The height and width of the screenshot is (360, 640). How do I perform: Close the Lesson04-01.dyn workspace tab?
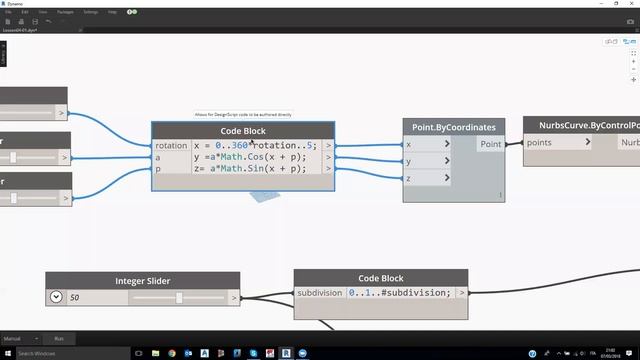[80, 30]
